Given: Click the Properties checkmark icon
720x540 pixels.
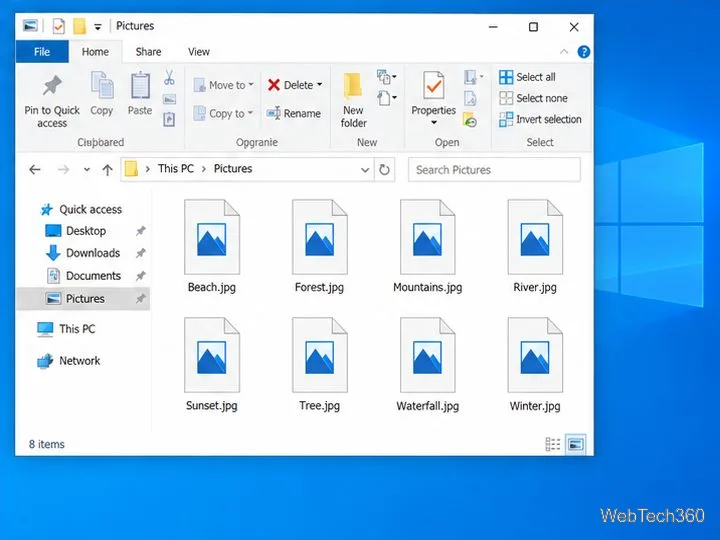Looking at the screenshot, I should [433, 86].
